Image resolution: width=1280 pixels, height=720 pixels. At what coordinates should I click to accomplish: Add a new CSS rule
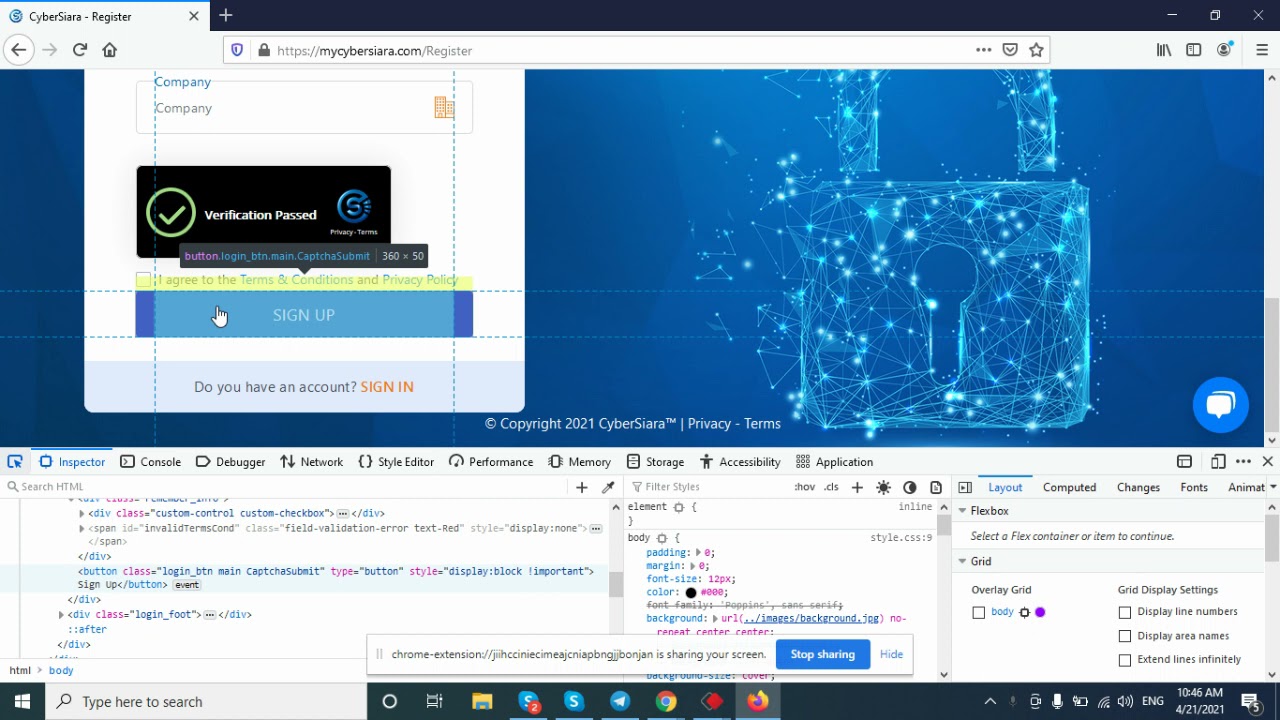(857, 487)
